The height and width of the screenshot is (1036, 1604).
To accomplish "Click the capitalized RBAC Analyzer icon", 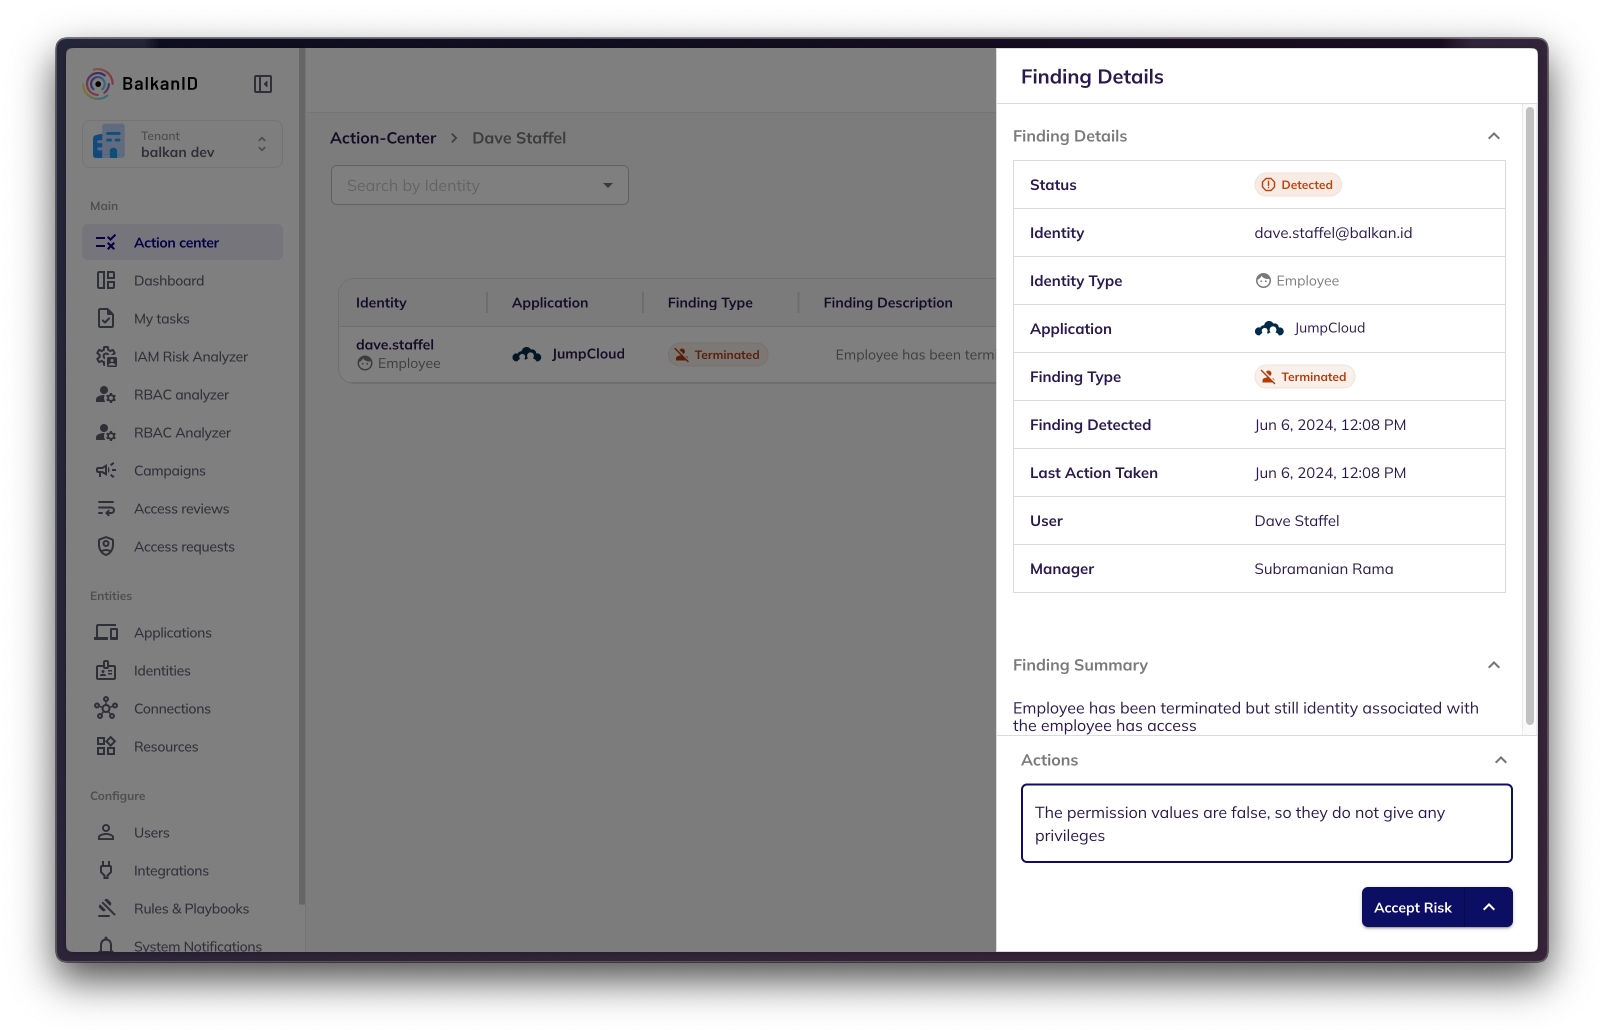I will coord(106,432).
